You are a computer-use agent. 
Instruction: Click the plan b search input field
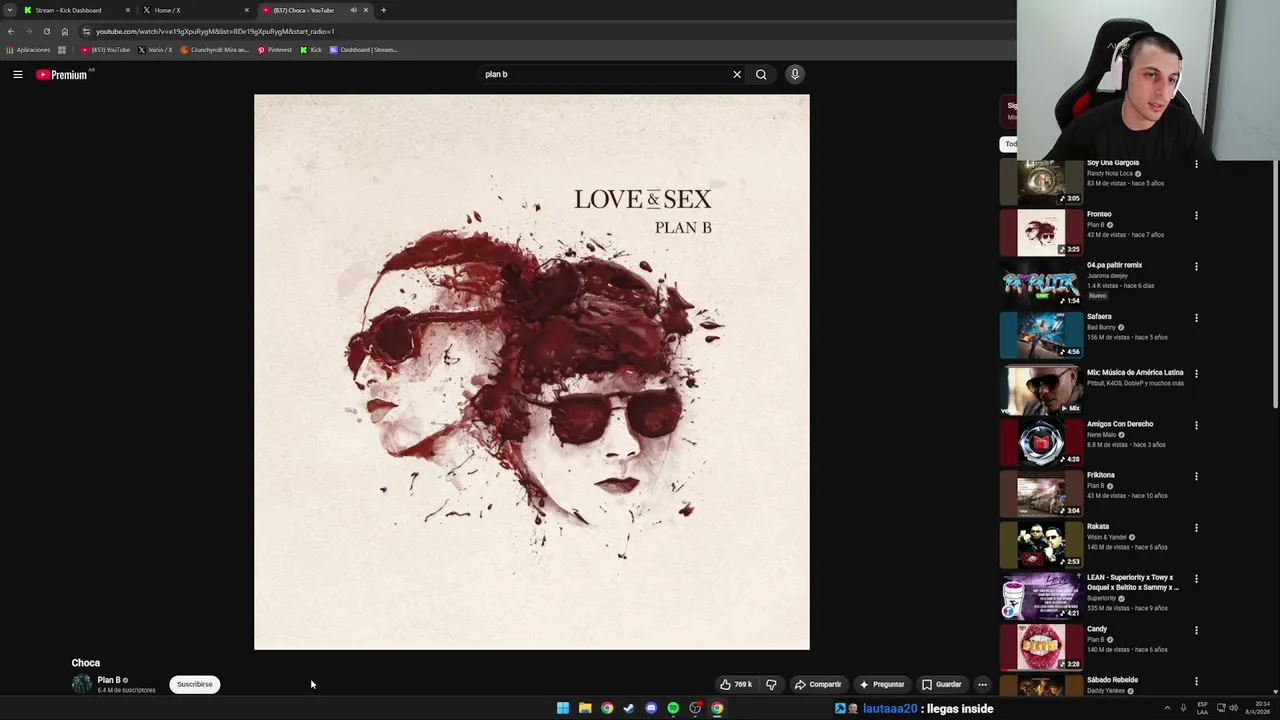click(605, 74)
